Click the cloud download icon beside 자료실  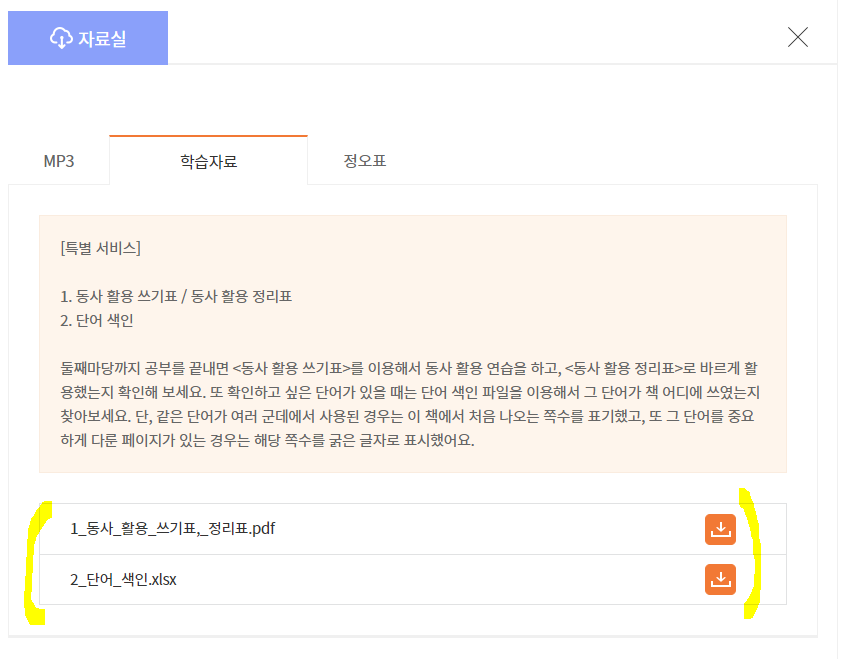(x=61, y=38)
